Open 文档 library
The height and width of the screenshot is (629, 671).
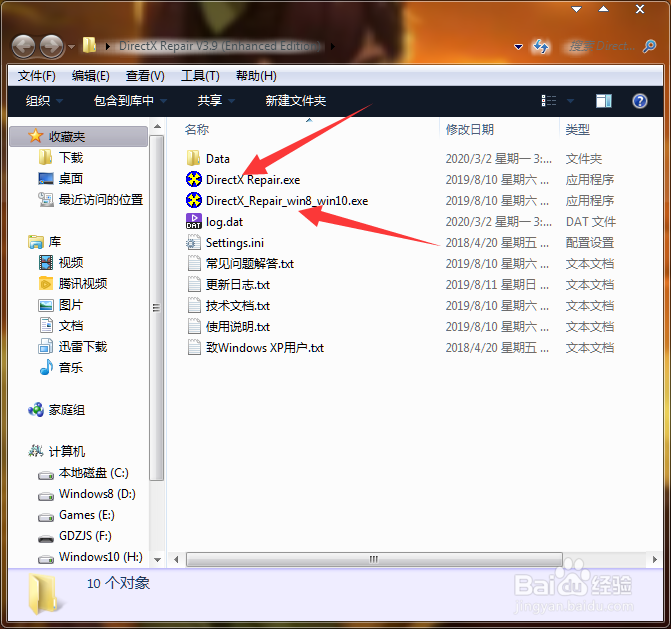[71, 326]
